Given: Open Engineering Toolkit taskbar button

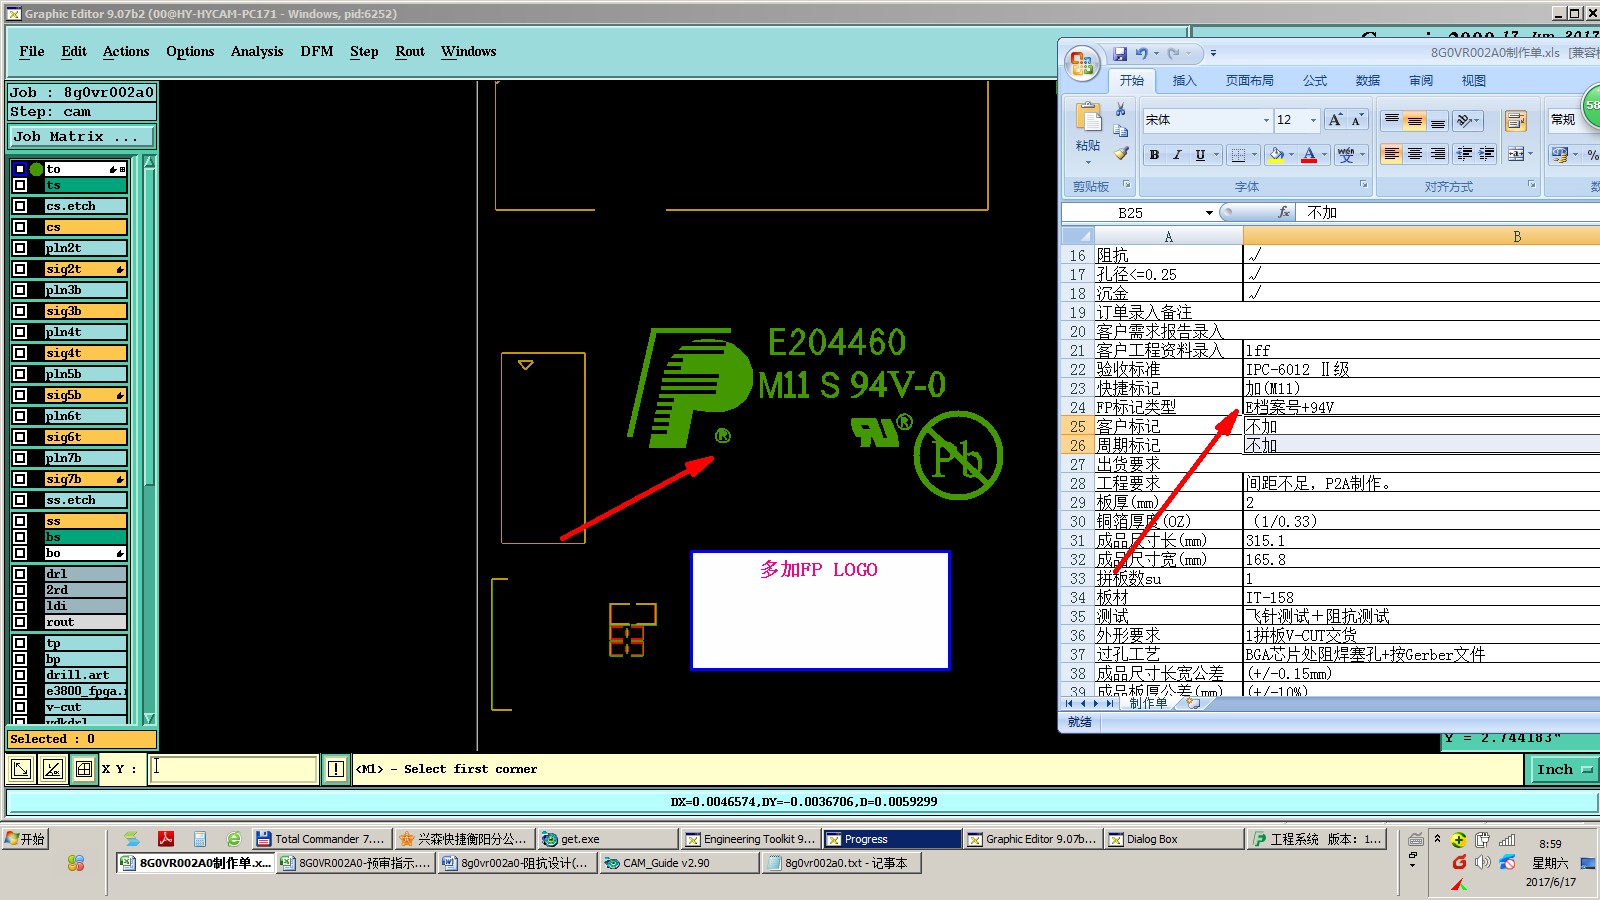Looking at the screenshot, I should click(x=750, y=839).
